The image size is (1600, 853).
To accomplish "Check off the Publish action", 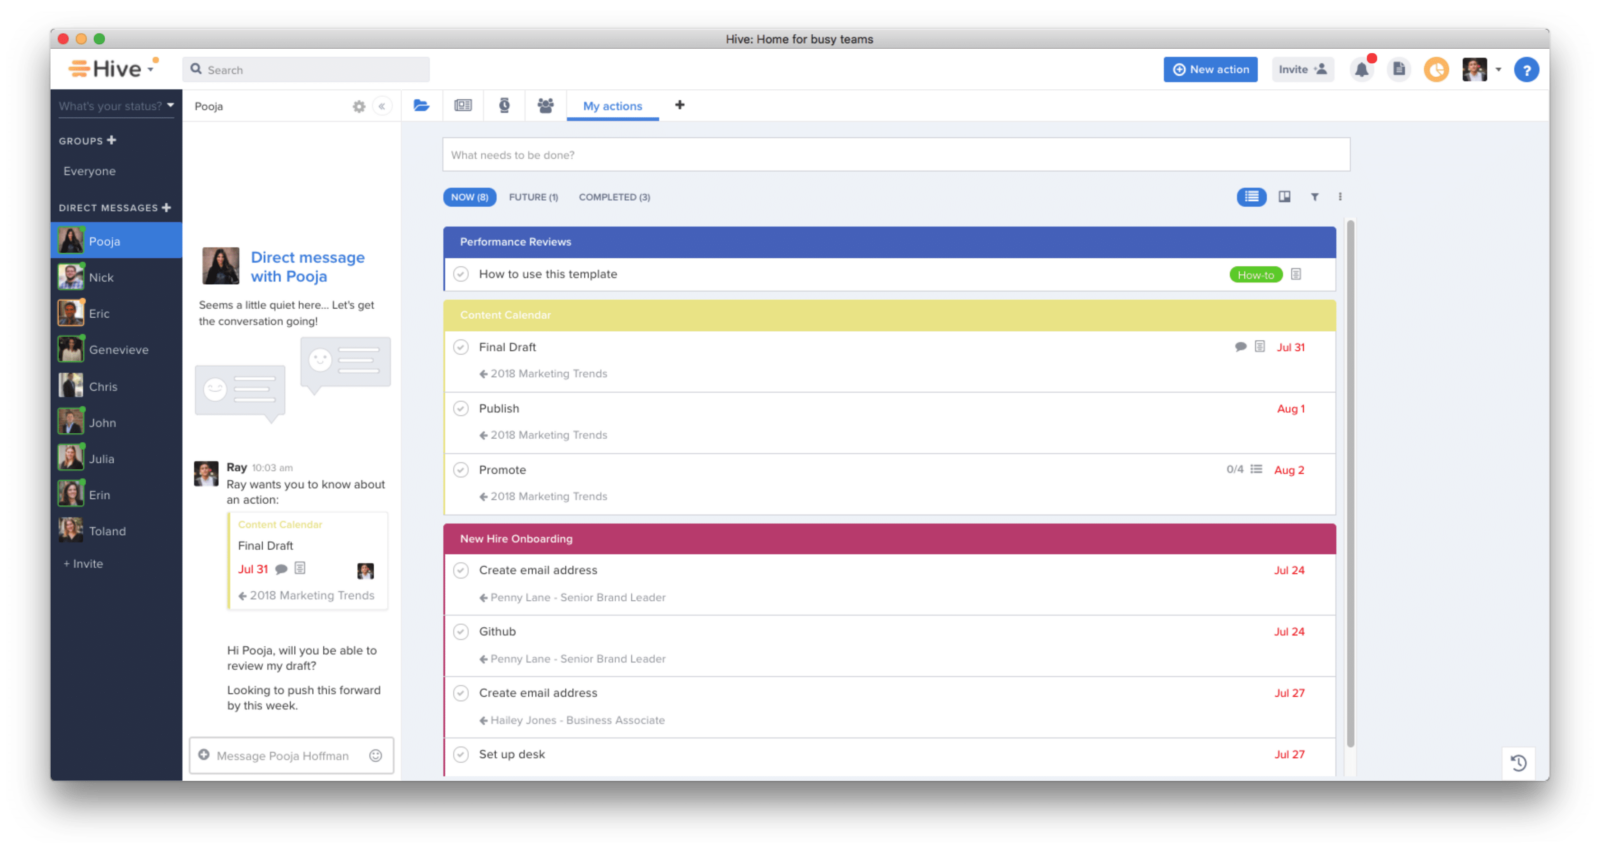I will click(461, 408).
